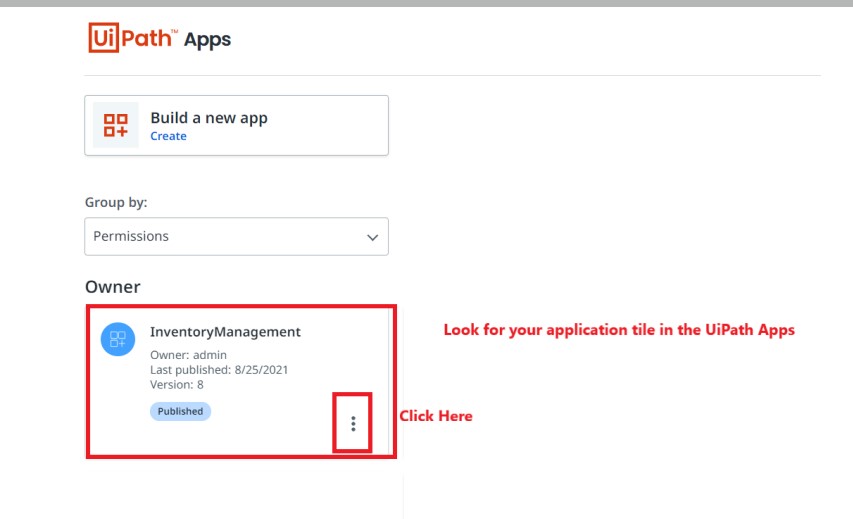This screenshot has width=853, height=519.
Task: Click the UiPath Apps logo
Action: point(159,38)
